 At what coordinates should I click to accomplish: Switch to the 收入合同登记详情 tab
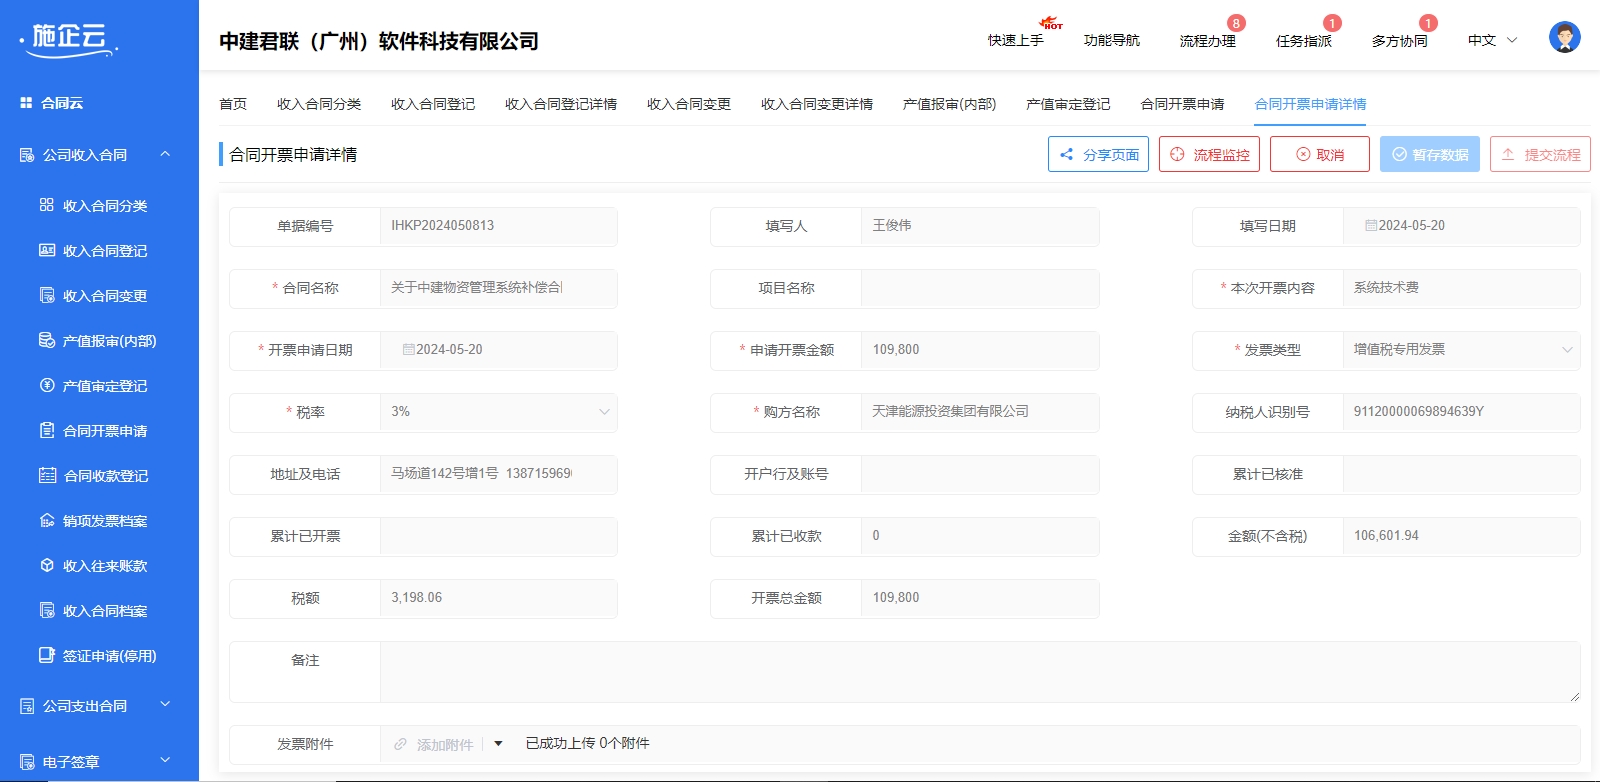click(561, 104)
